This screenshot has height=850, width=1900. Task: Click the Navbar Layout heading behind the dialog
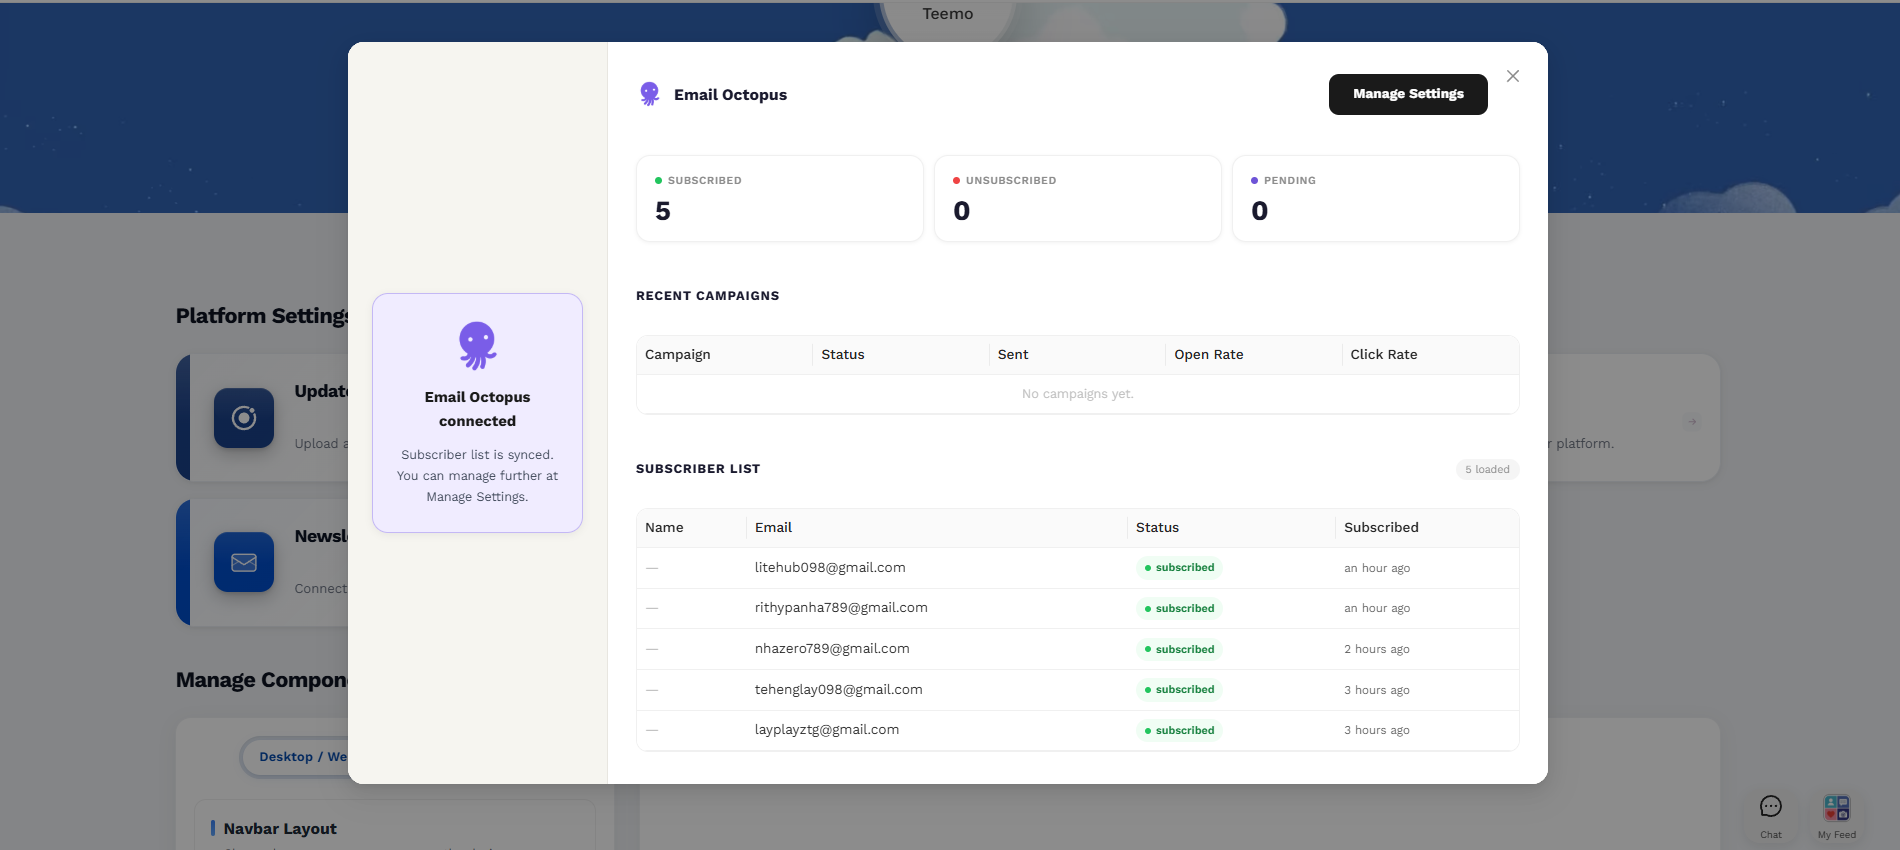tap(280, 829)
